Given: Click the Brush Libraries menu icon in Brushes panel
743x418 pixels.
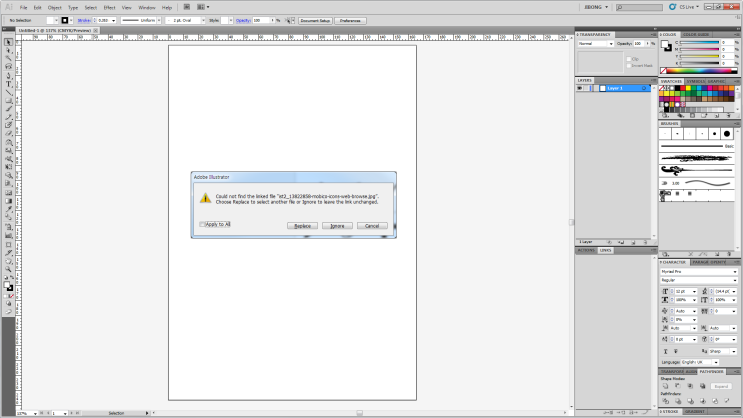Looking at the screenshot, I should [x=665, y=254].
